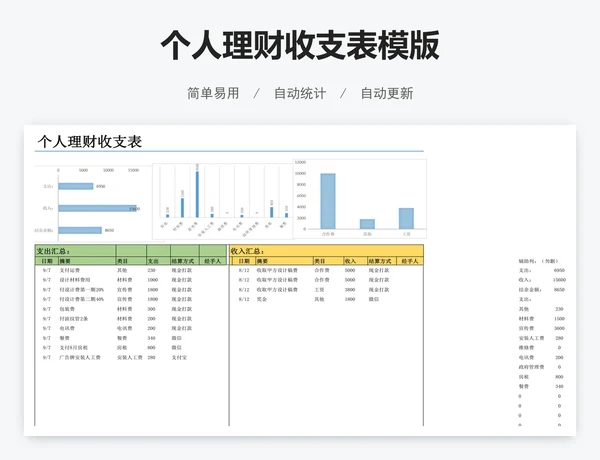Screen dimensions: 600x460
Task: Click income amount 3800 in 工资 row
Action: click(x=350, y=290)
